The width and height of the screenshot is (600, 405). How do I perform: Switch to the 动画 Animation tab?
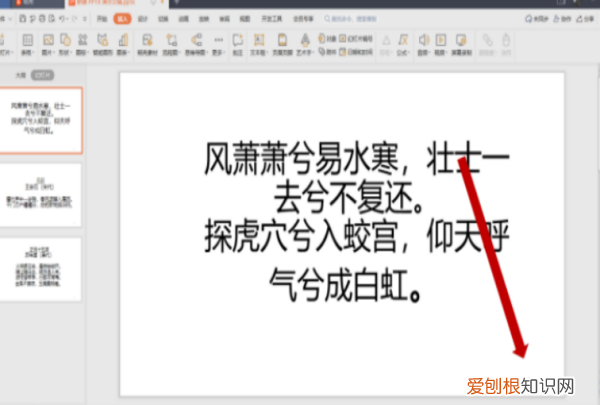(x=184, y=19)
